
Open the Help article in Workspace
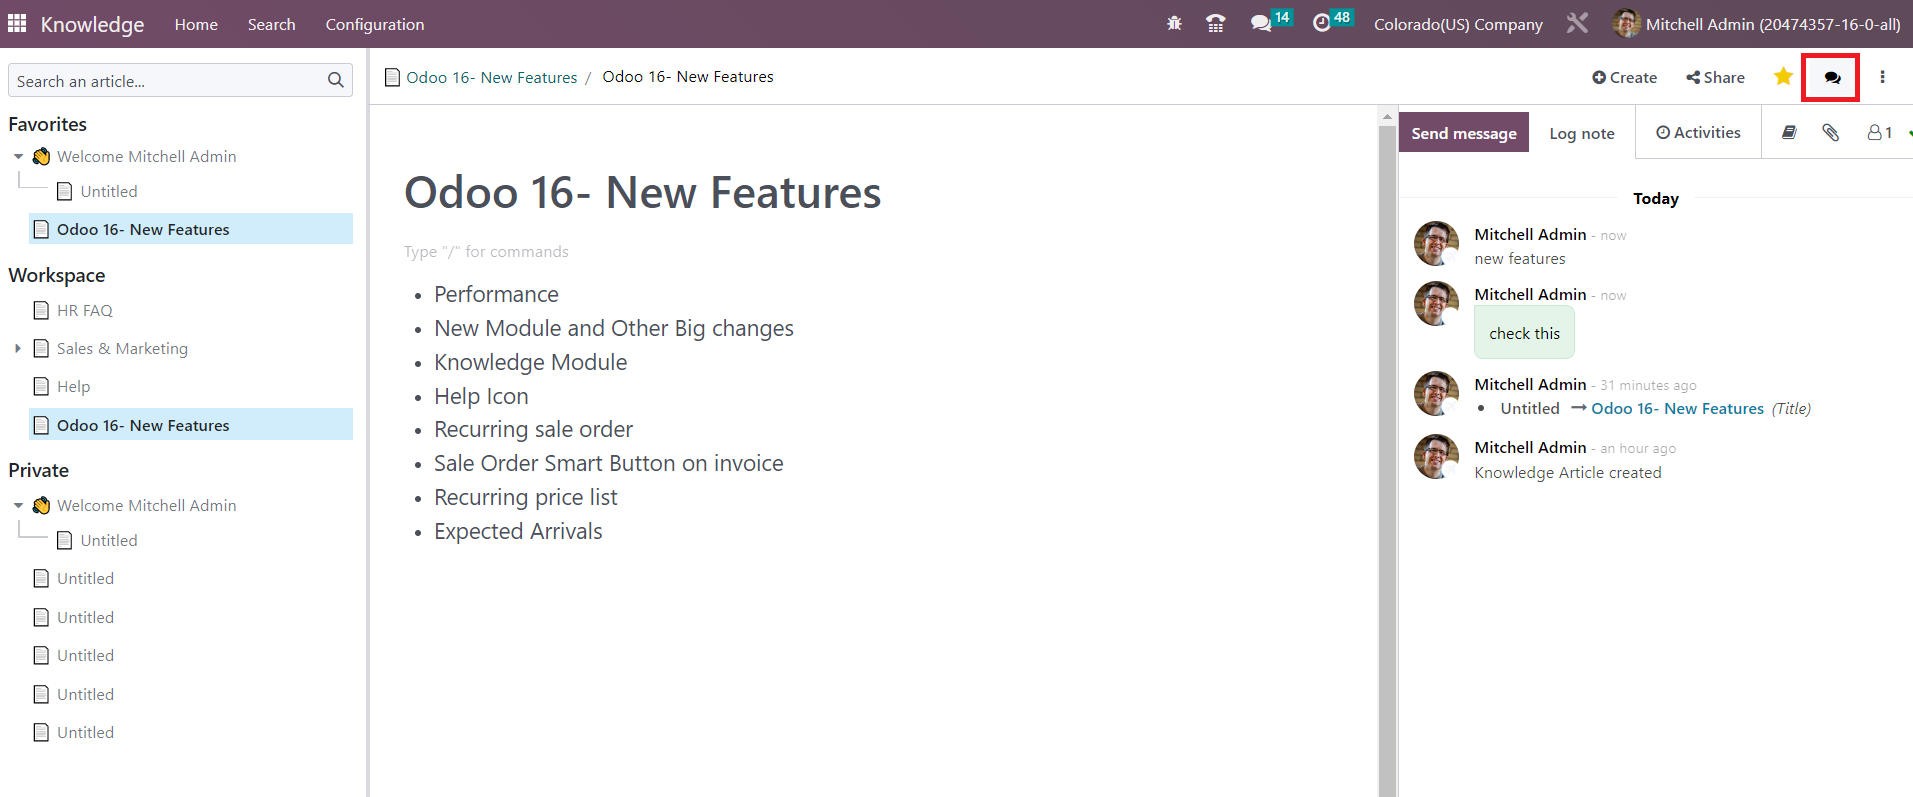(x=73, y=386)
